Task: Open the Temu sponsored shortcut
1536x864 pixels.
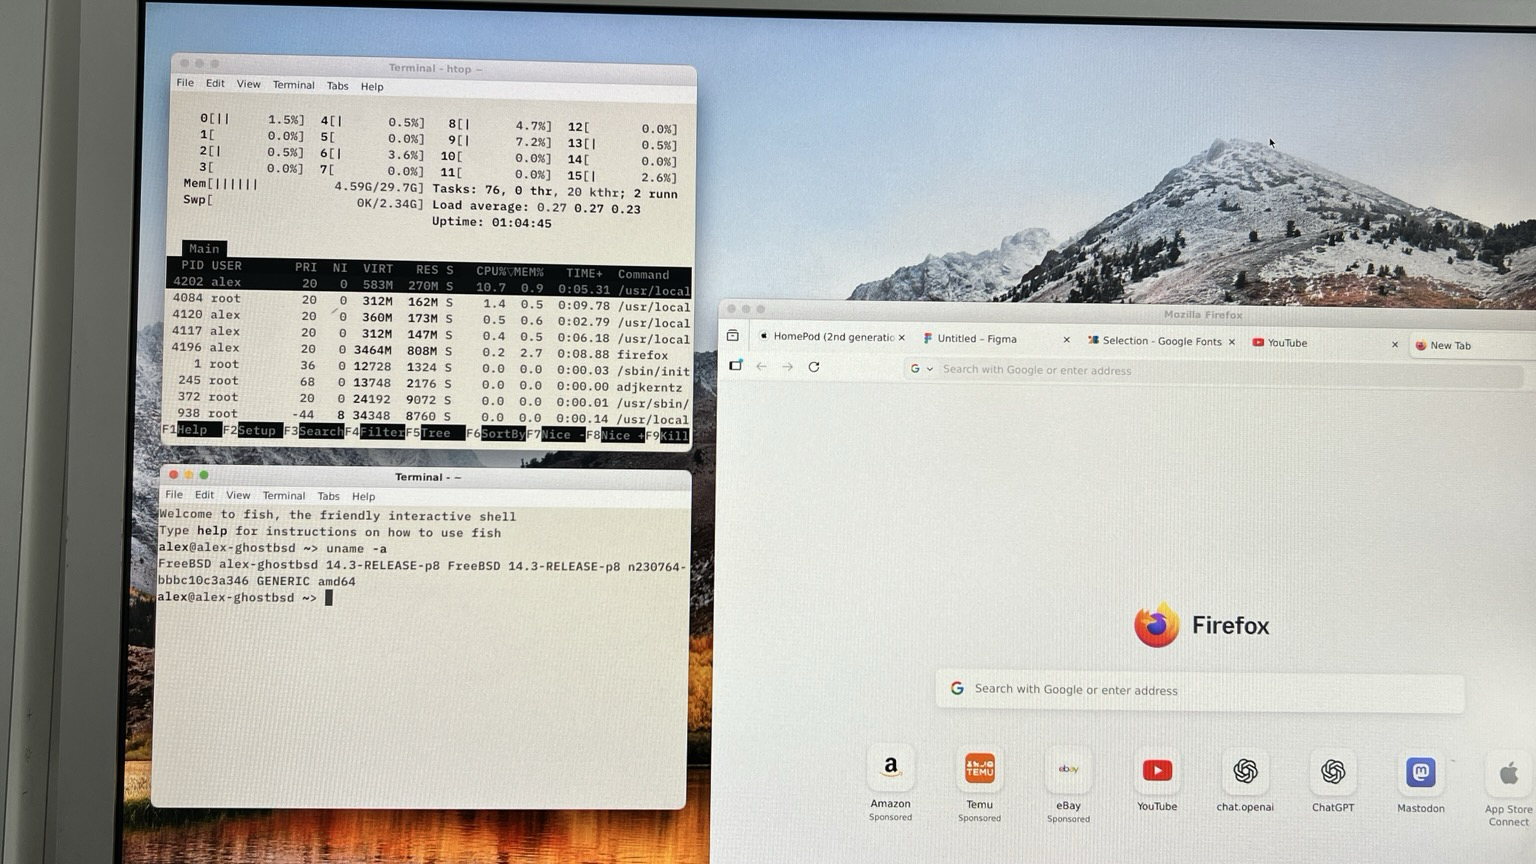Action: (x=979, y=785)
